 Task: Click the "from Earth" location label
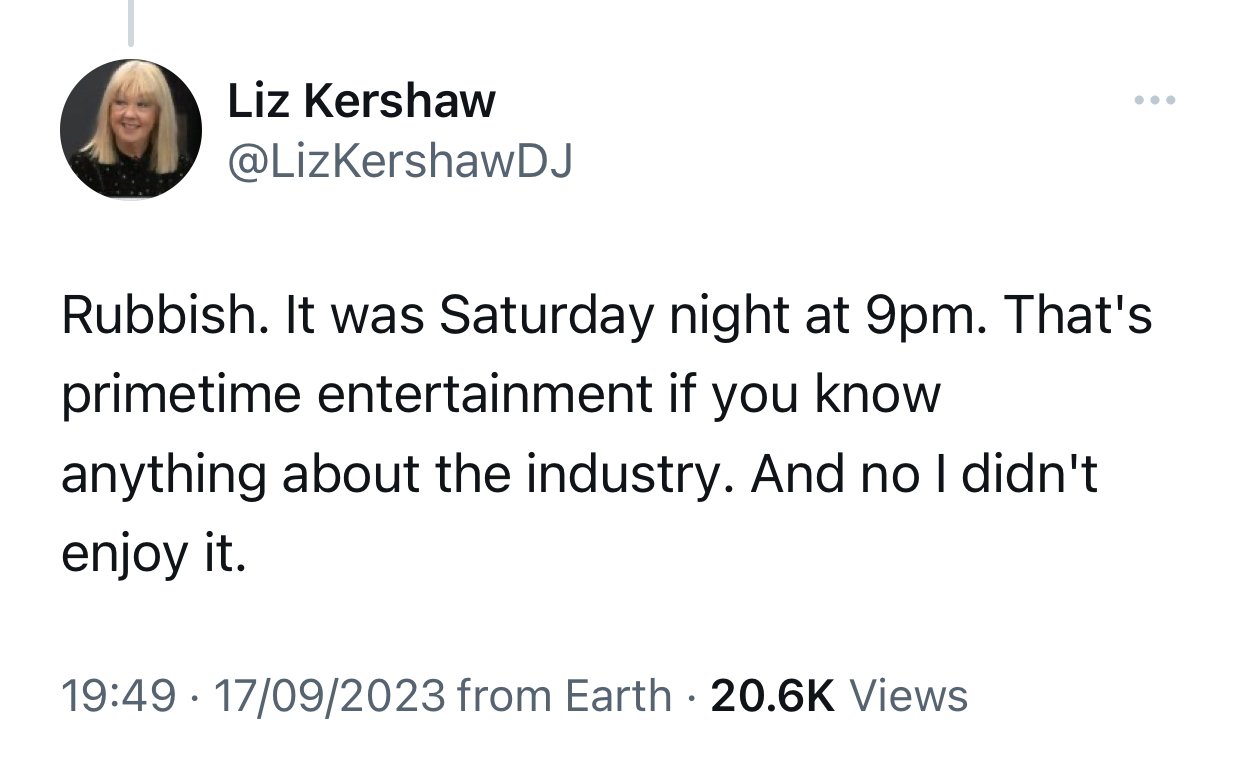coord(564,696)
